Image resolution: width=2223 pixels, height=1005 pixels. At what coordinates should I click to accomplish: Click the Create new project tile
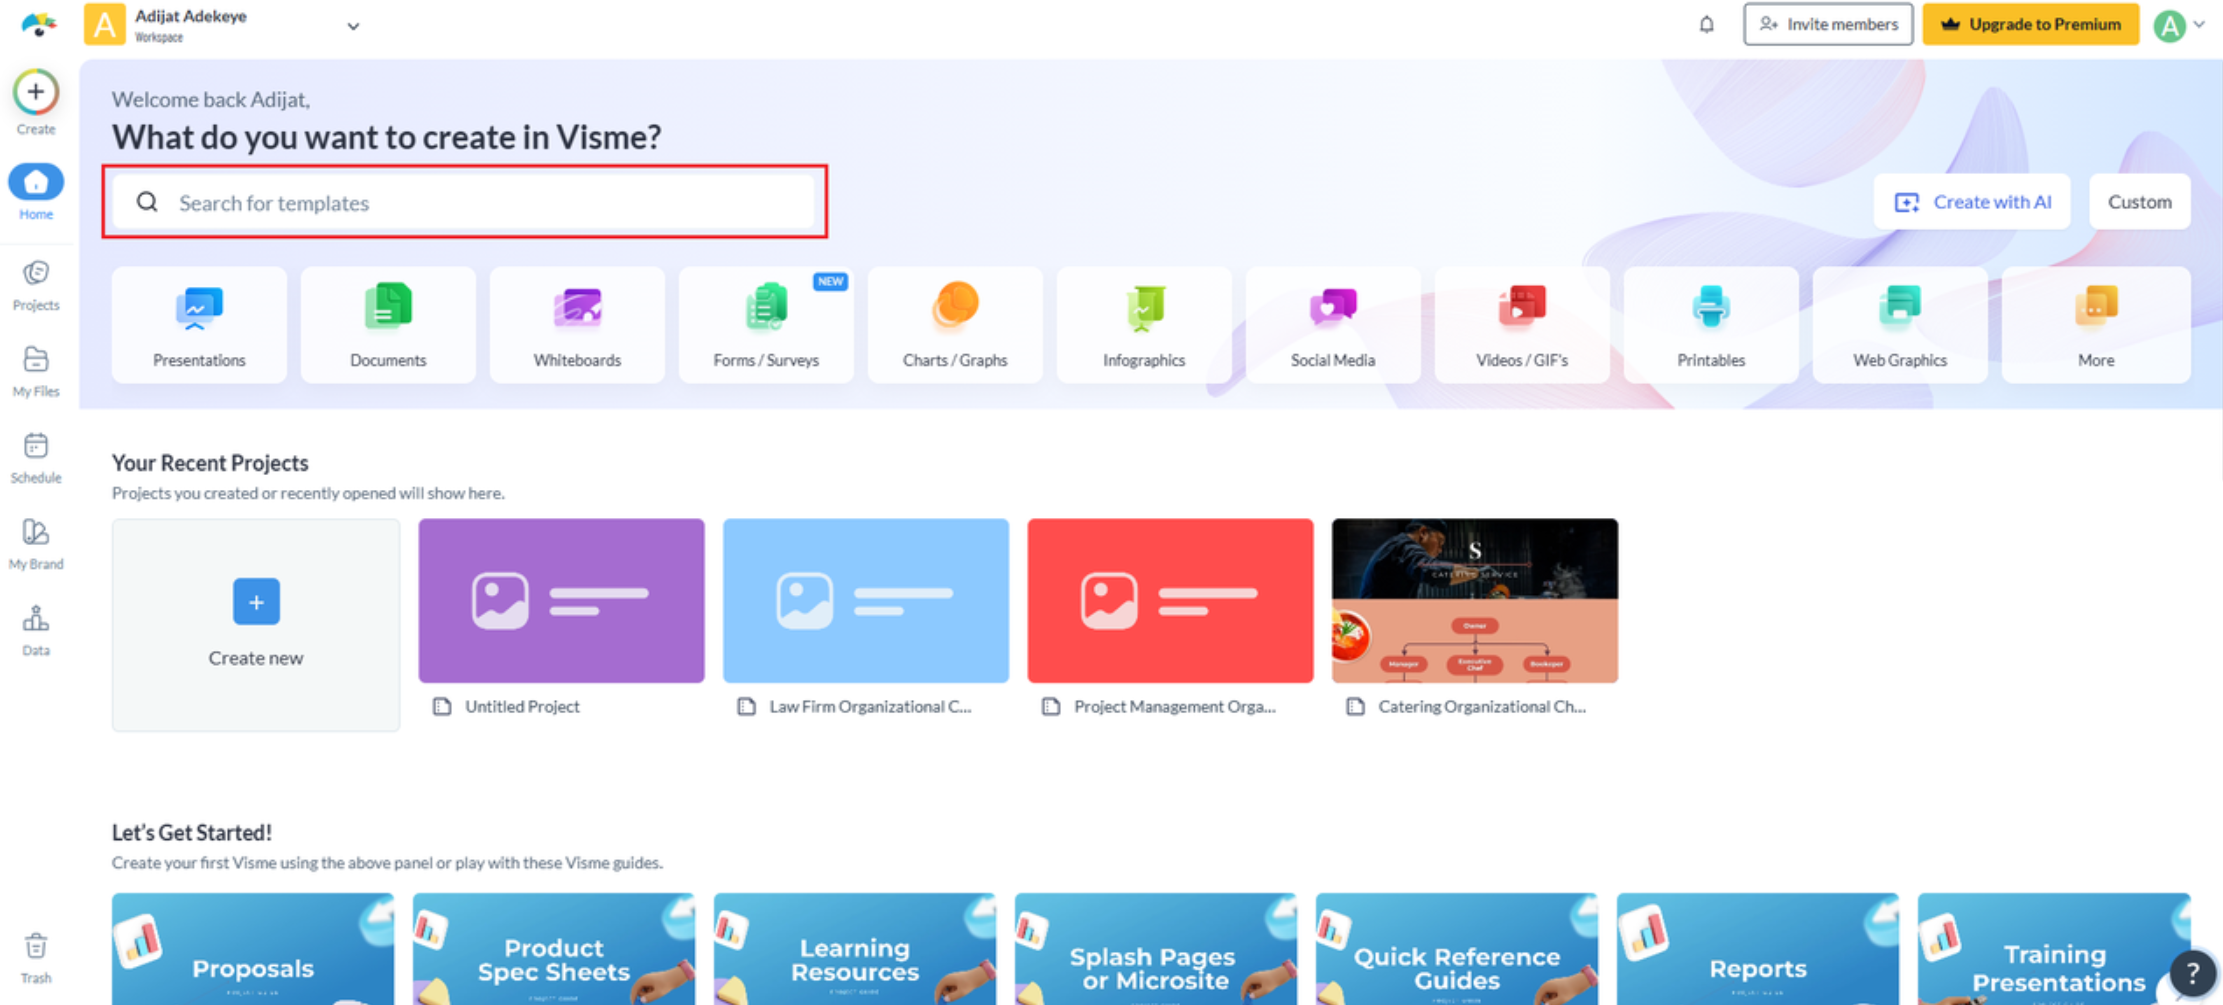tap(256, 624)
